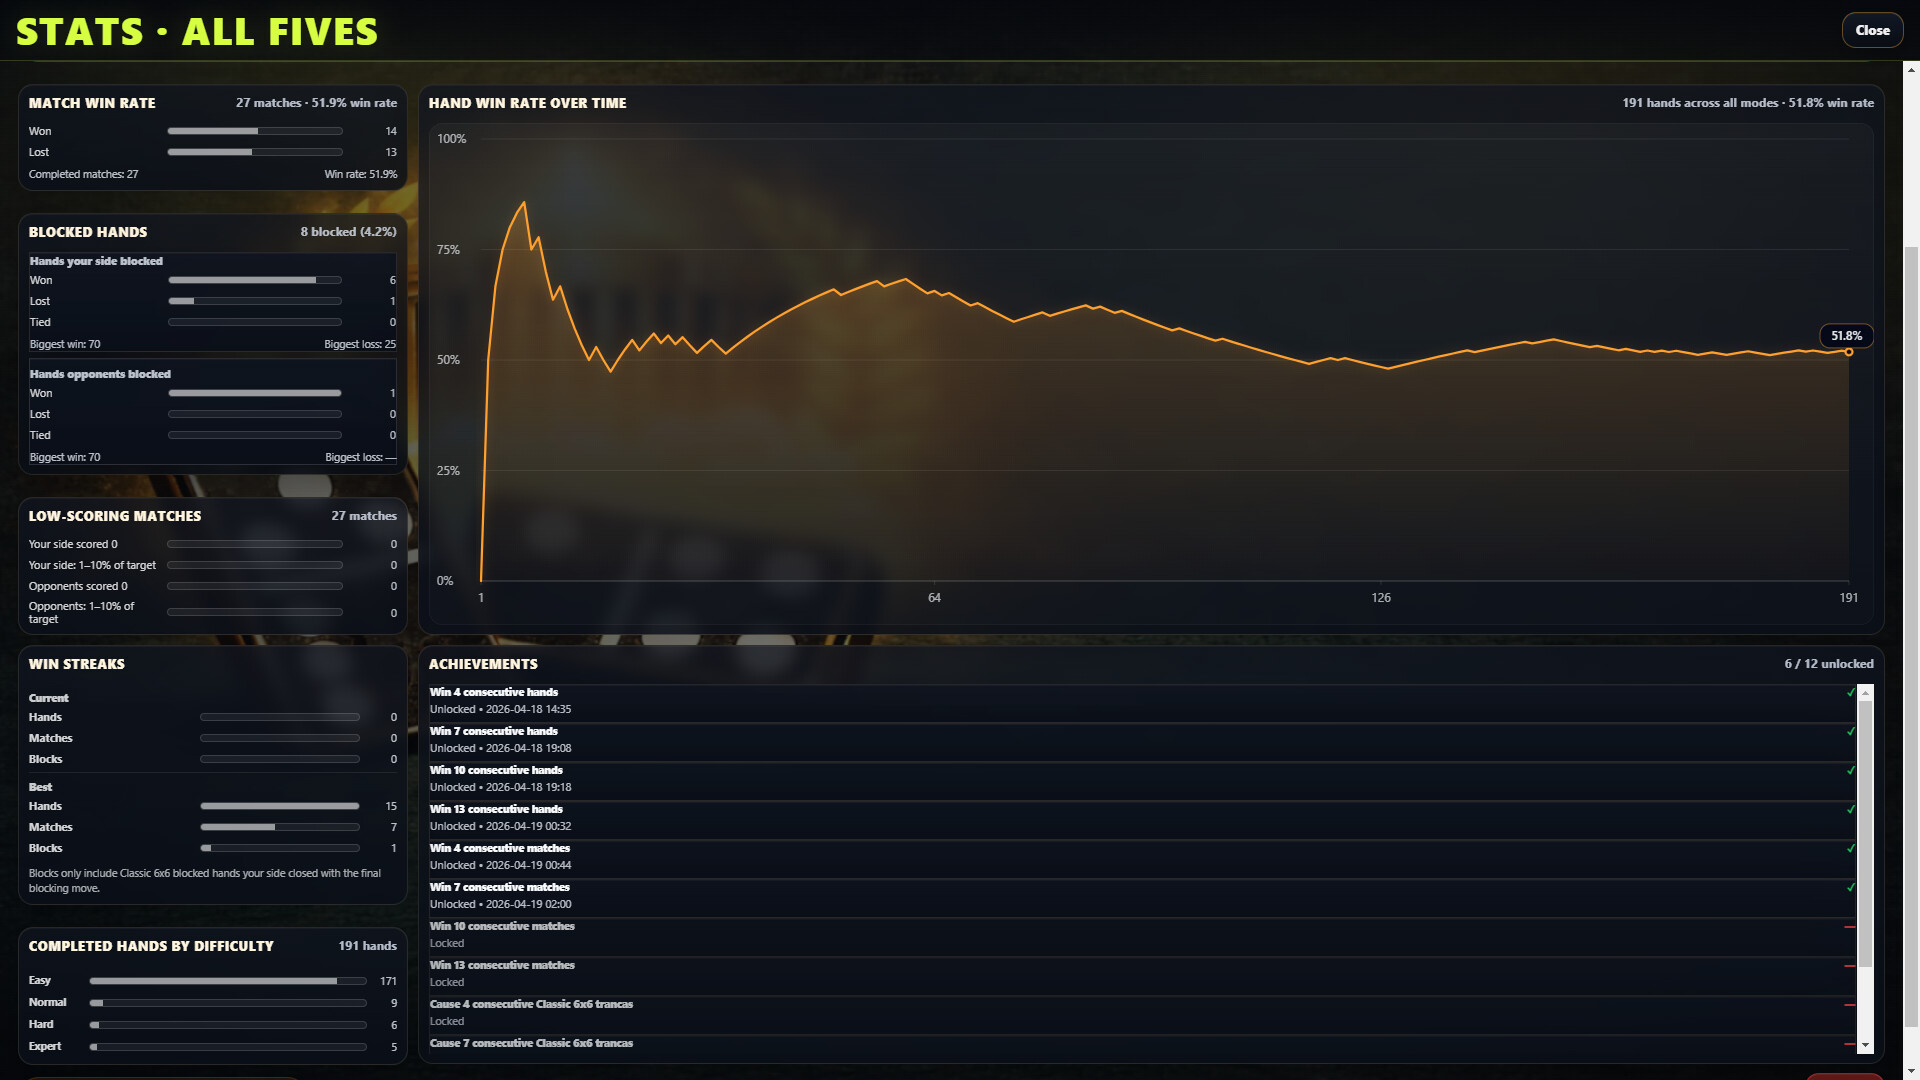Click red locked dash for Win 10 consecutive matches
This screenshot has width=1920, height=1080.
pyautogui.click(x=1849, y=927)
